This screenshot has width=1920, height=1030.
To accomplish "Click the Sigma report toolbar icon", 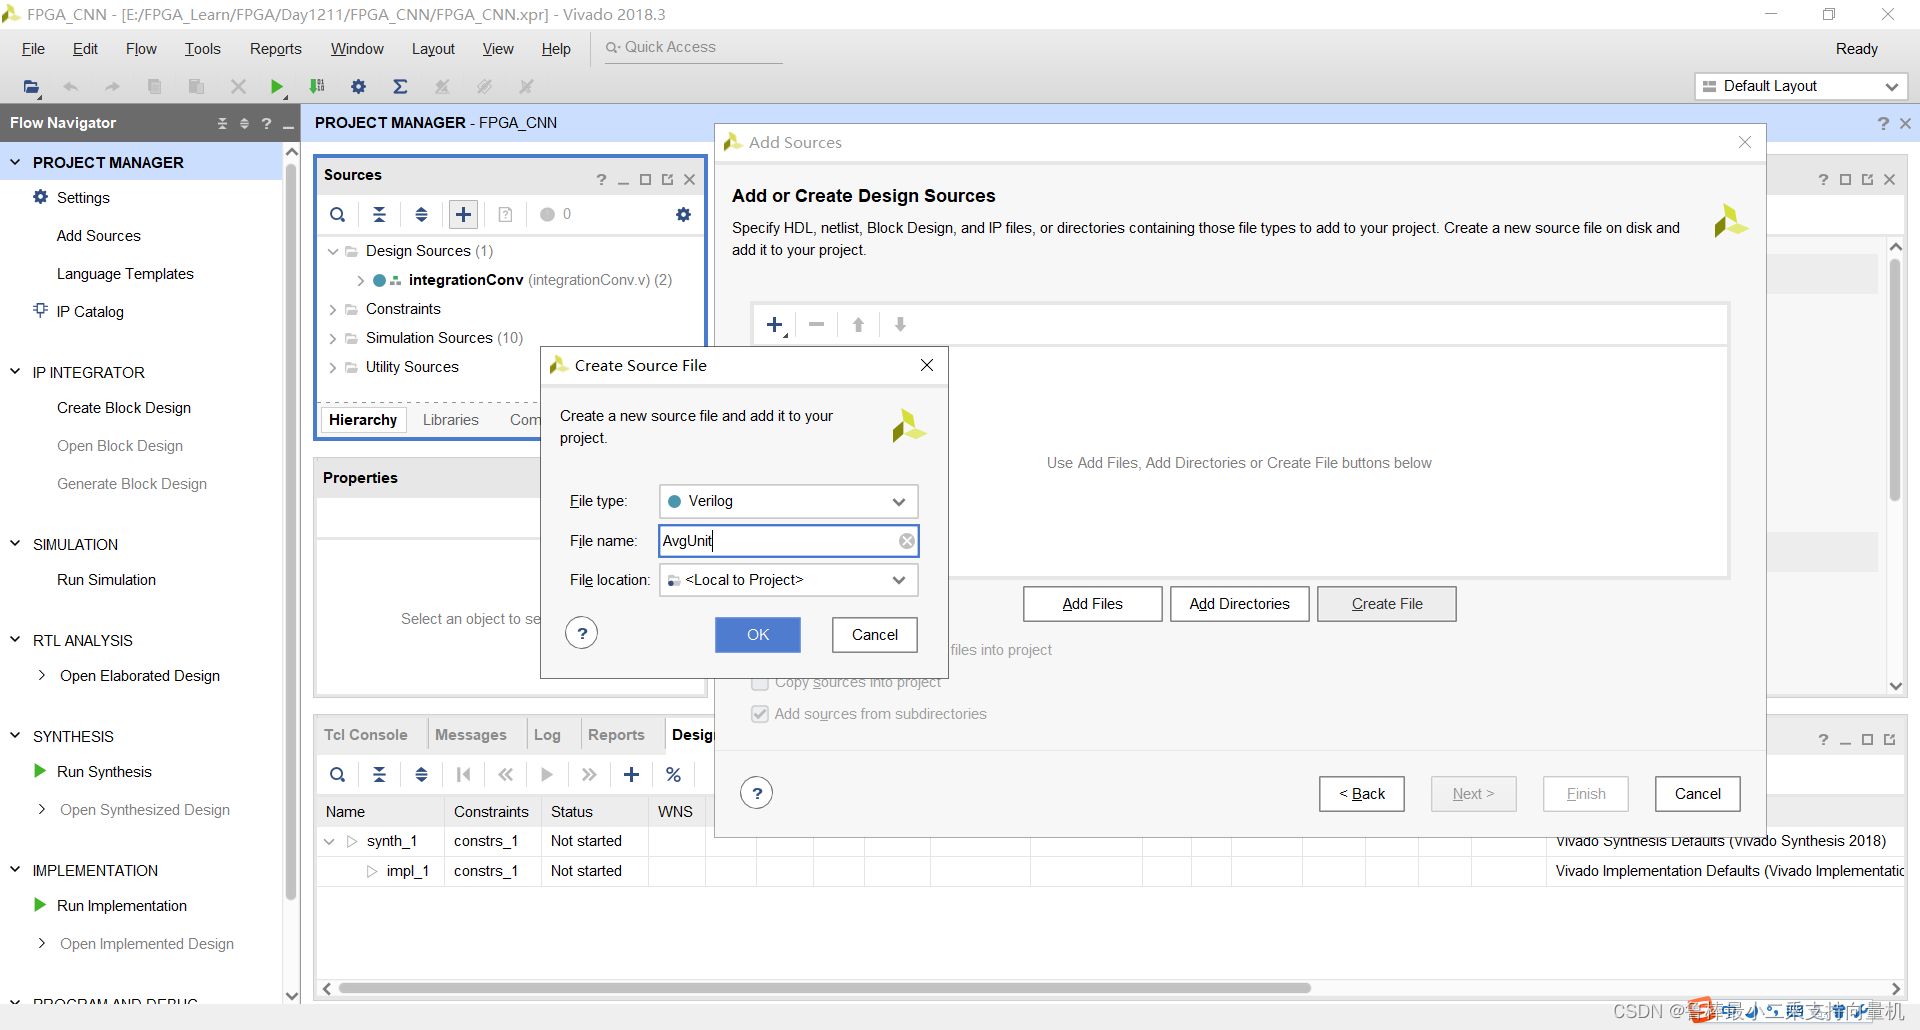I will 400,87.
